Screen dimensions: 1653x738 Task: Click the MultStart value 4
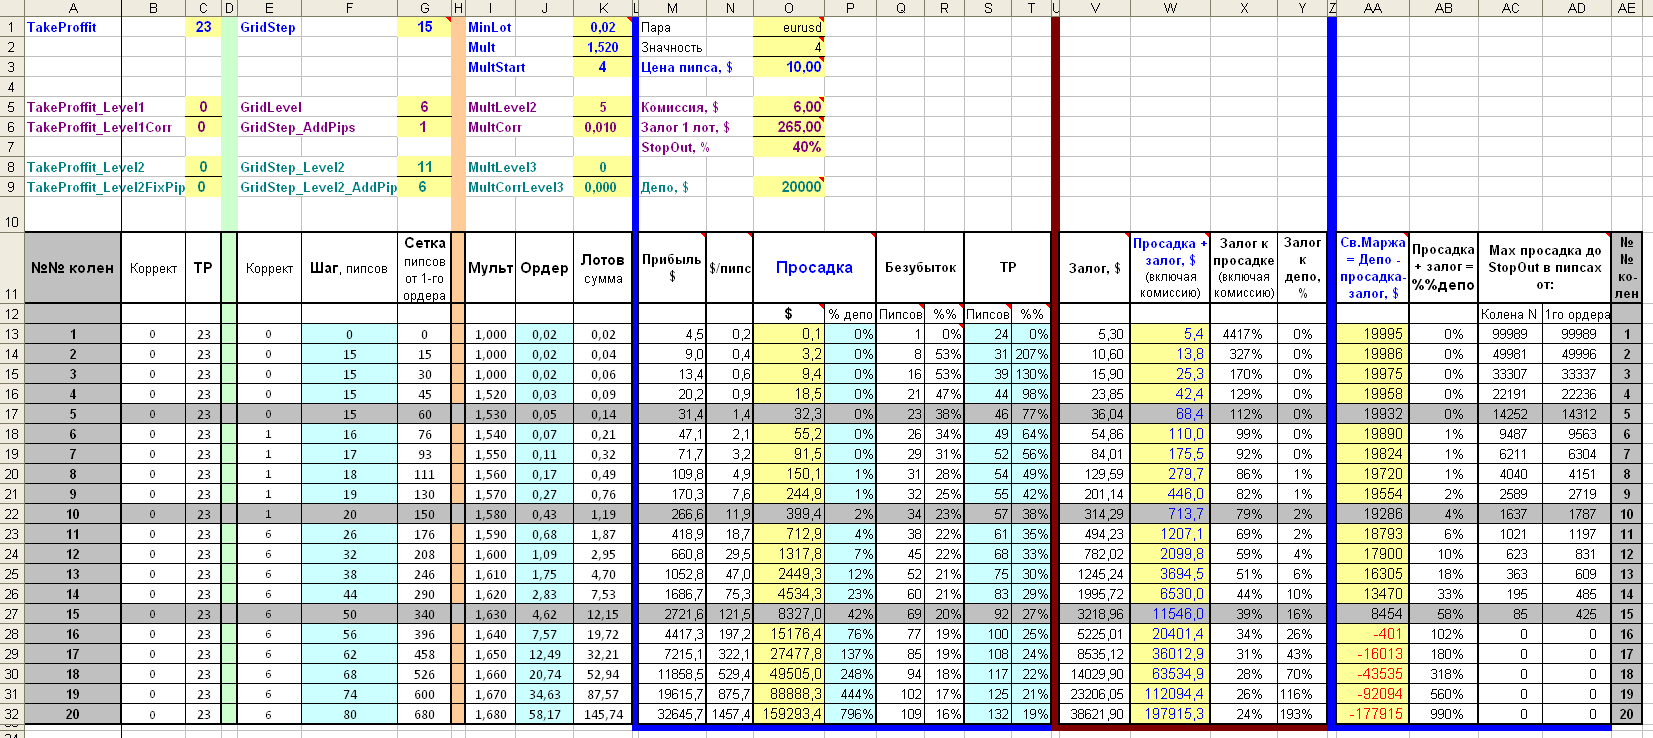pyautogui.click(x=603, y=67)
